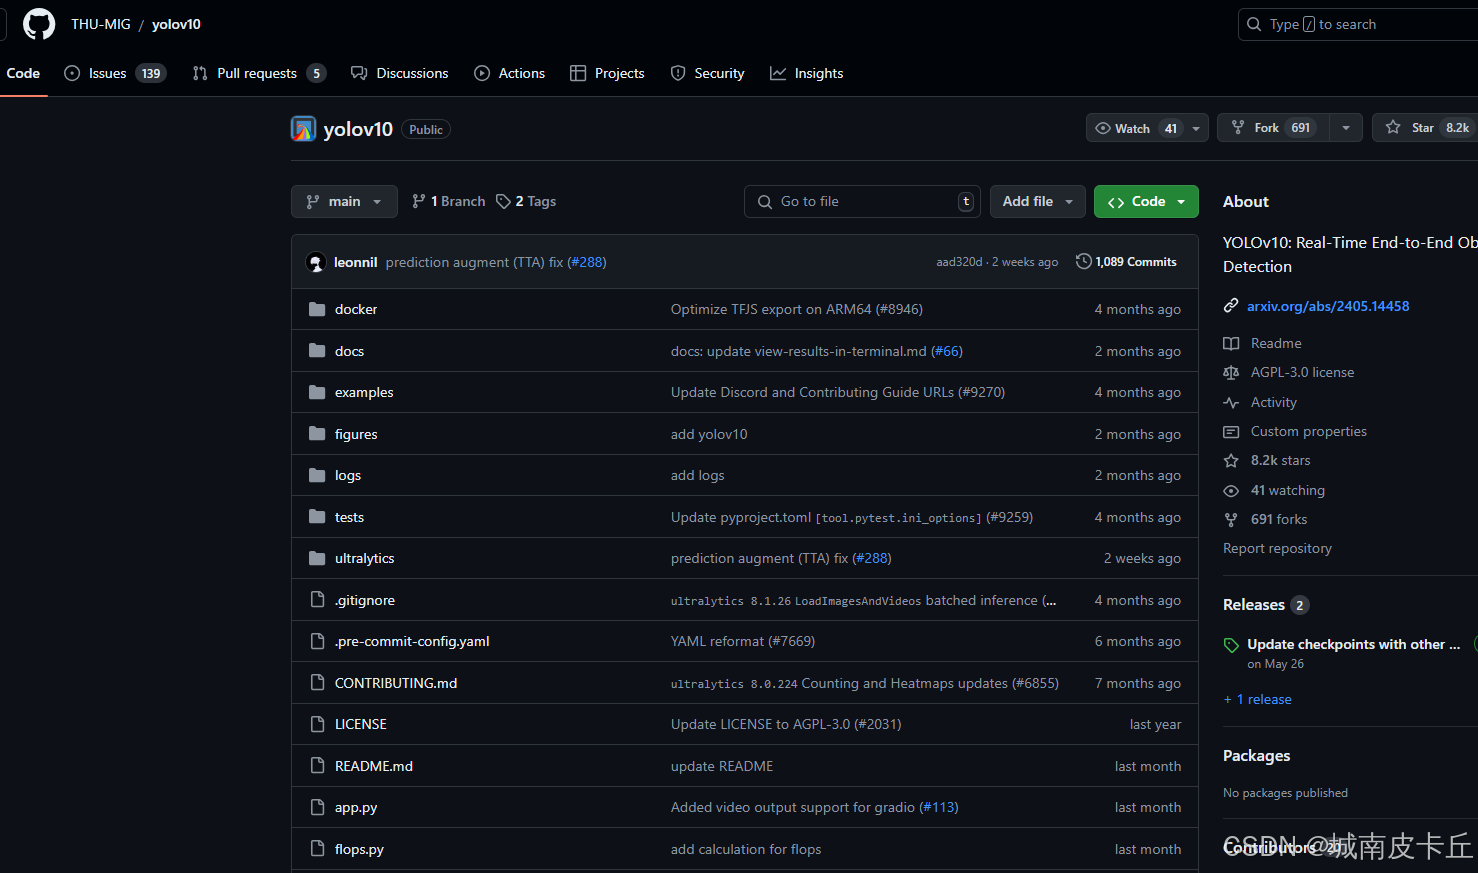Viewport: 1478px width, 873px height.
Task: Click the 'update README' commit message
Action: 722,766
